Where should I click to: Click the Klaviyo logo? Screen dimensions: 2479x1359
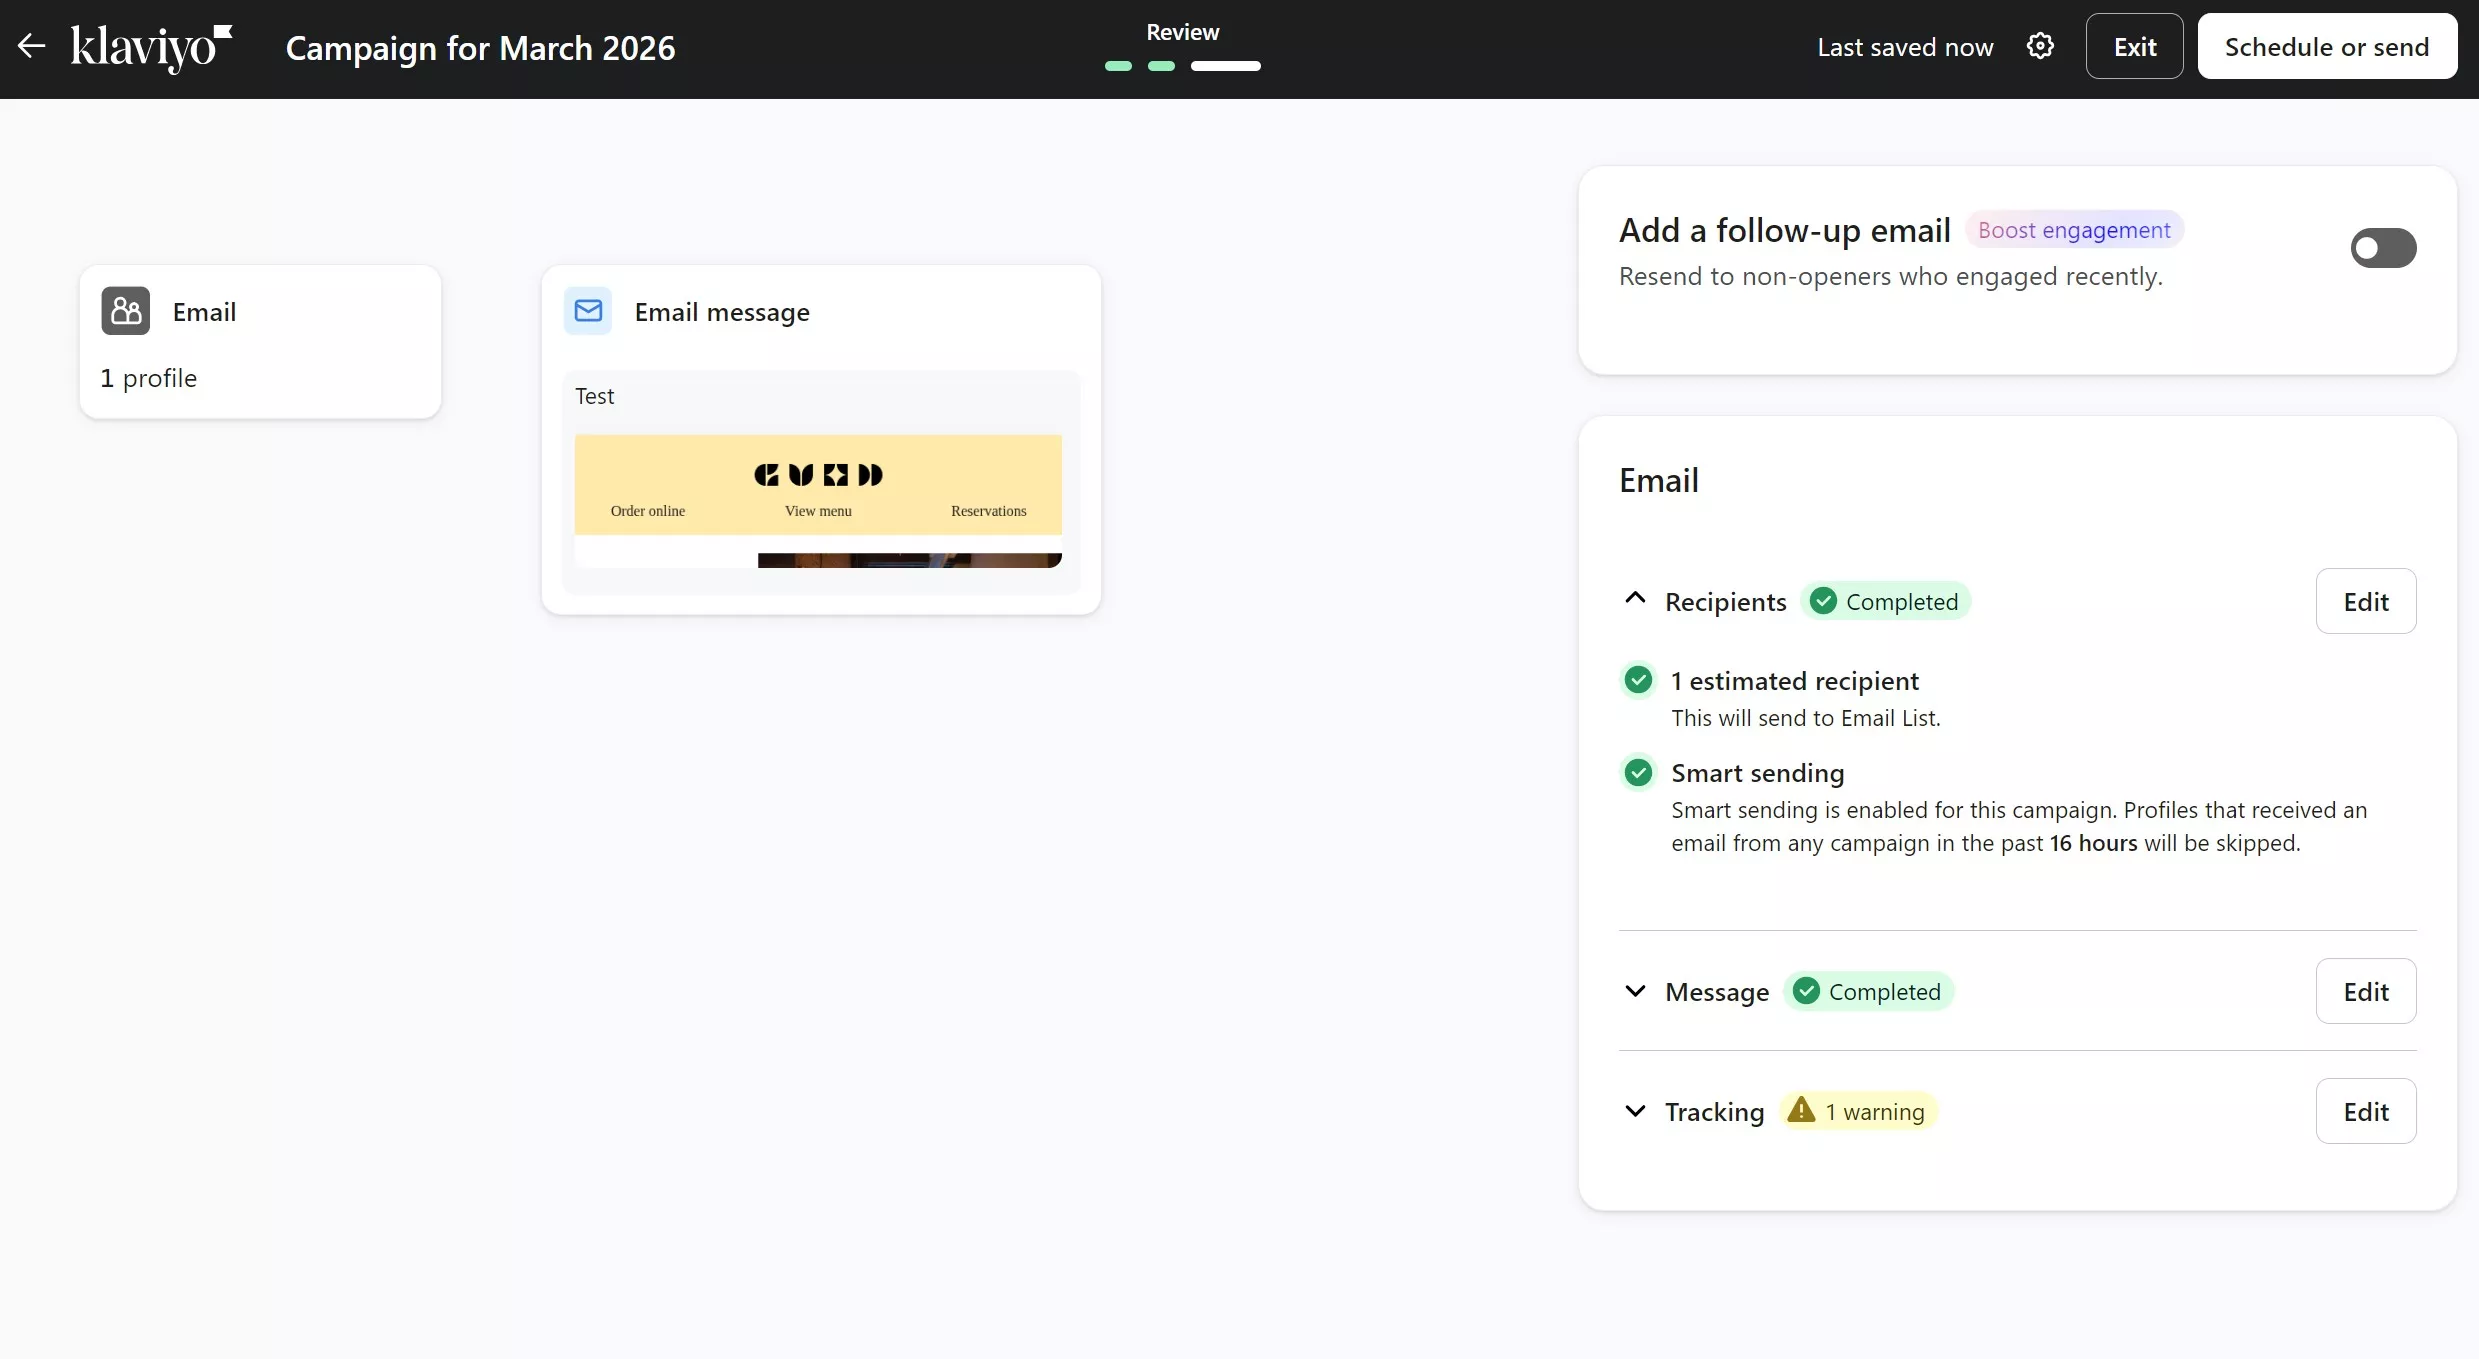(150, 48)
